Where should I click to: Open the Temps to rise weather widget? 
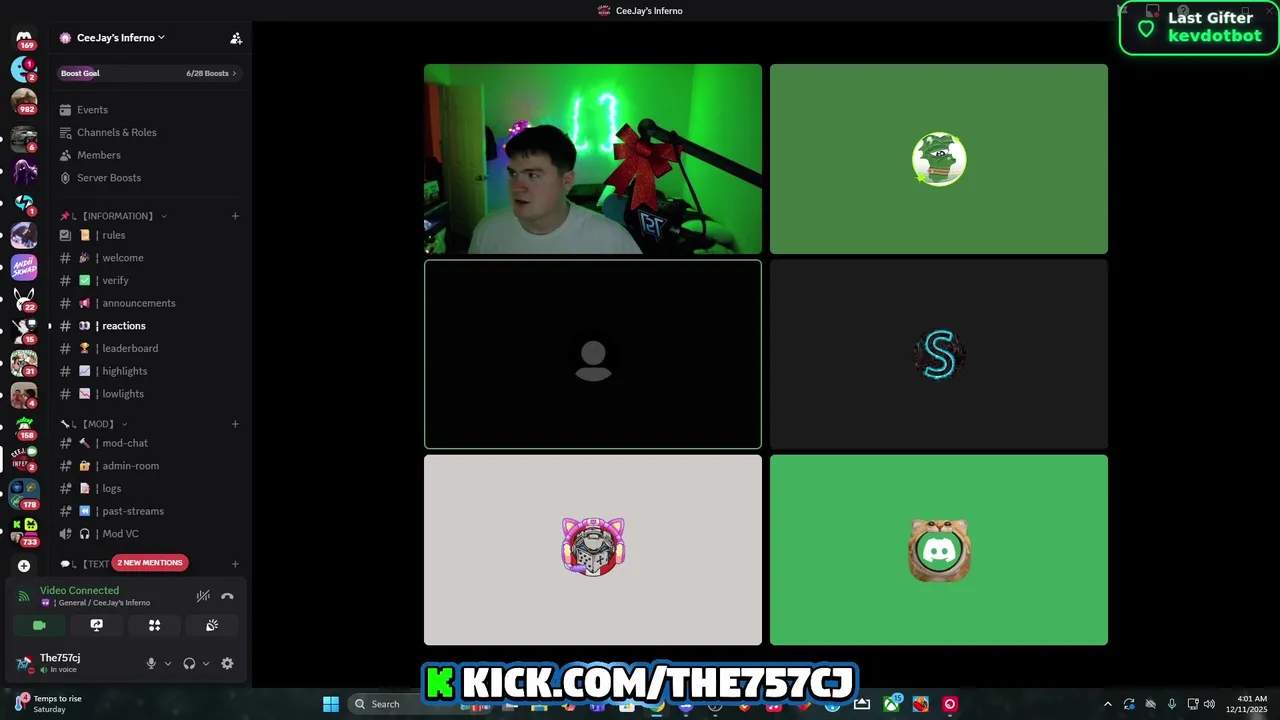[x=48, y=704]
